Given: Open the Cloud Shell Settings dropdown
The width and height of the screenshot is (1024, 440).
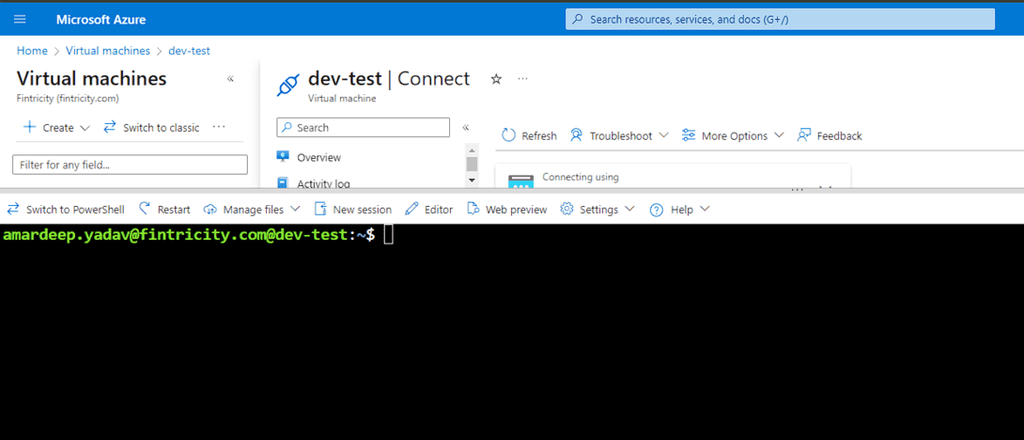Looking at the screenshot, I should coord(598,210).
